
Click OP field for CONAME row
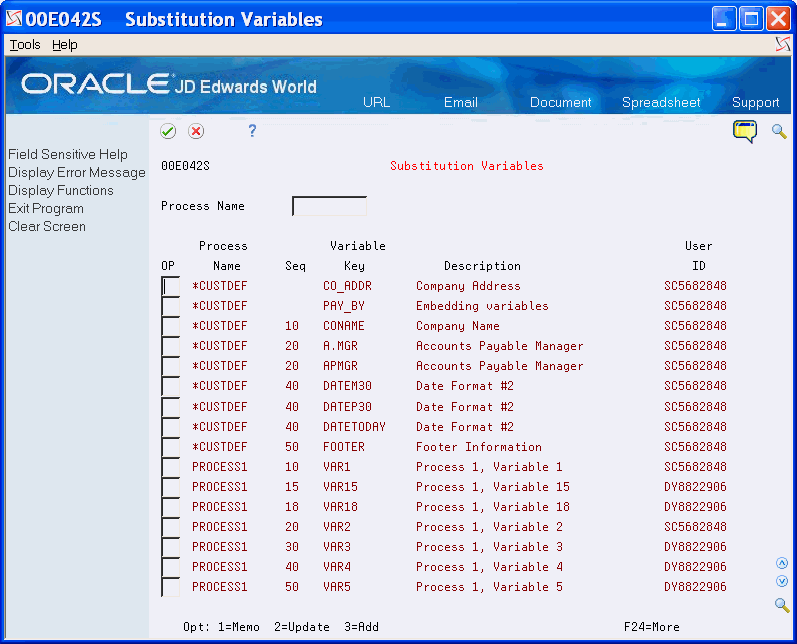coord(170,326)
